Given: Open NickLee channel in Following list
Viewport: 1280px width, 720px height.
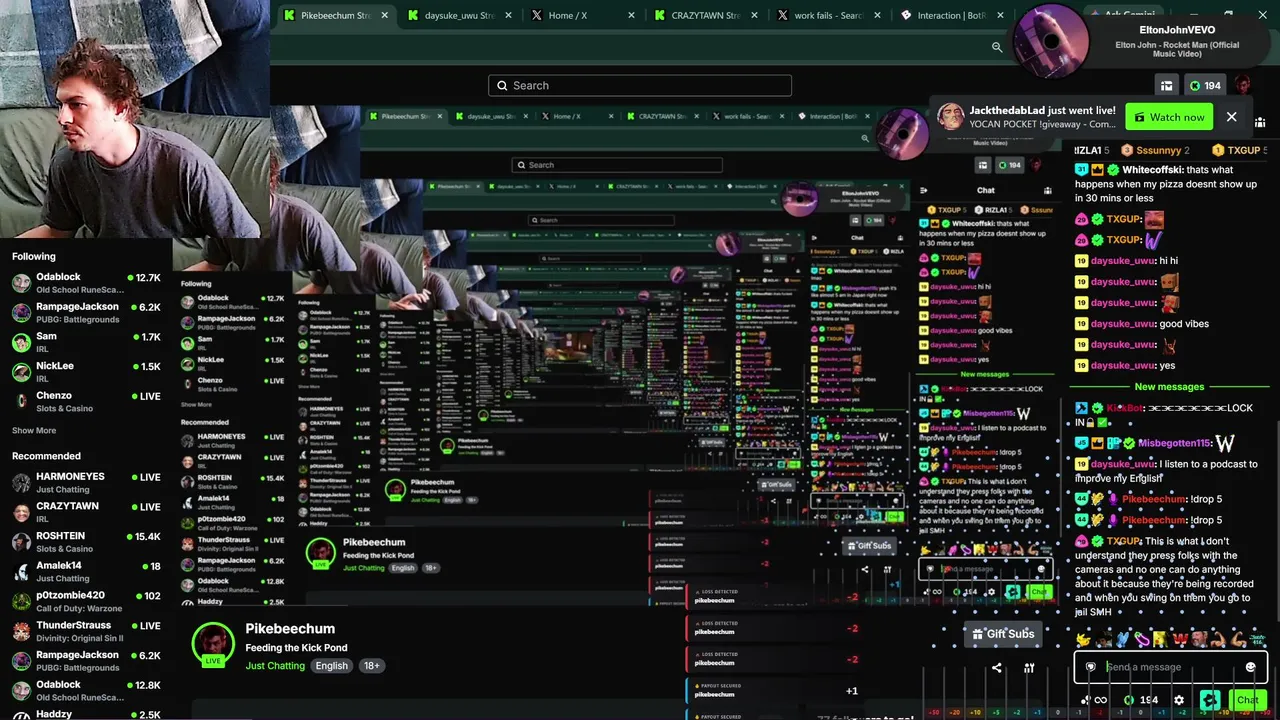Looking at the screenshot, I should (x=85, y=372).
